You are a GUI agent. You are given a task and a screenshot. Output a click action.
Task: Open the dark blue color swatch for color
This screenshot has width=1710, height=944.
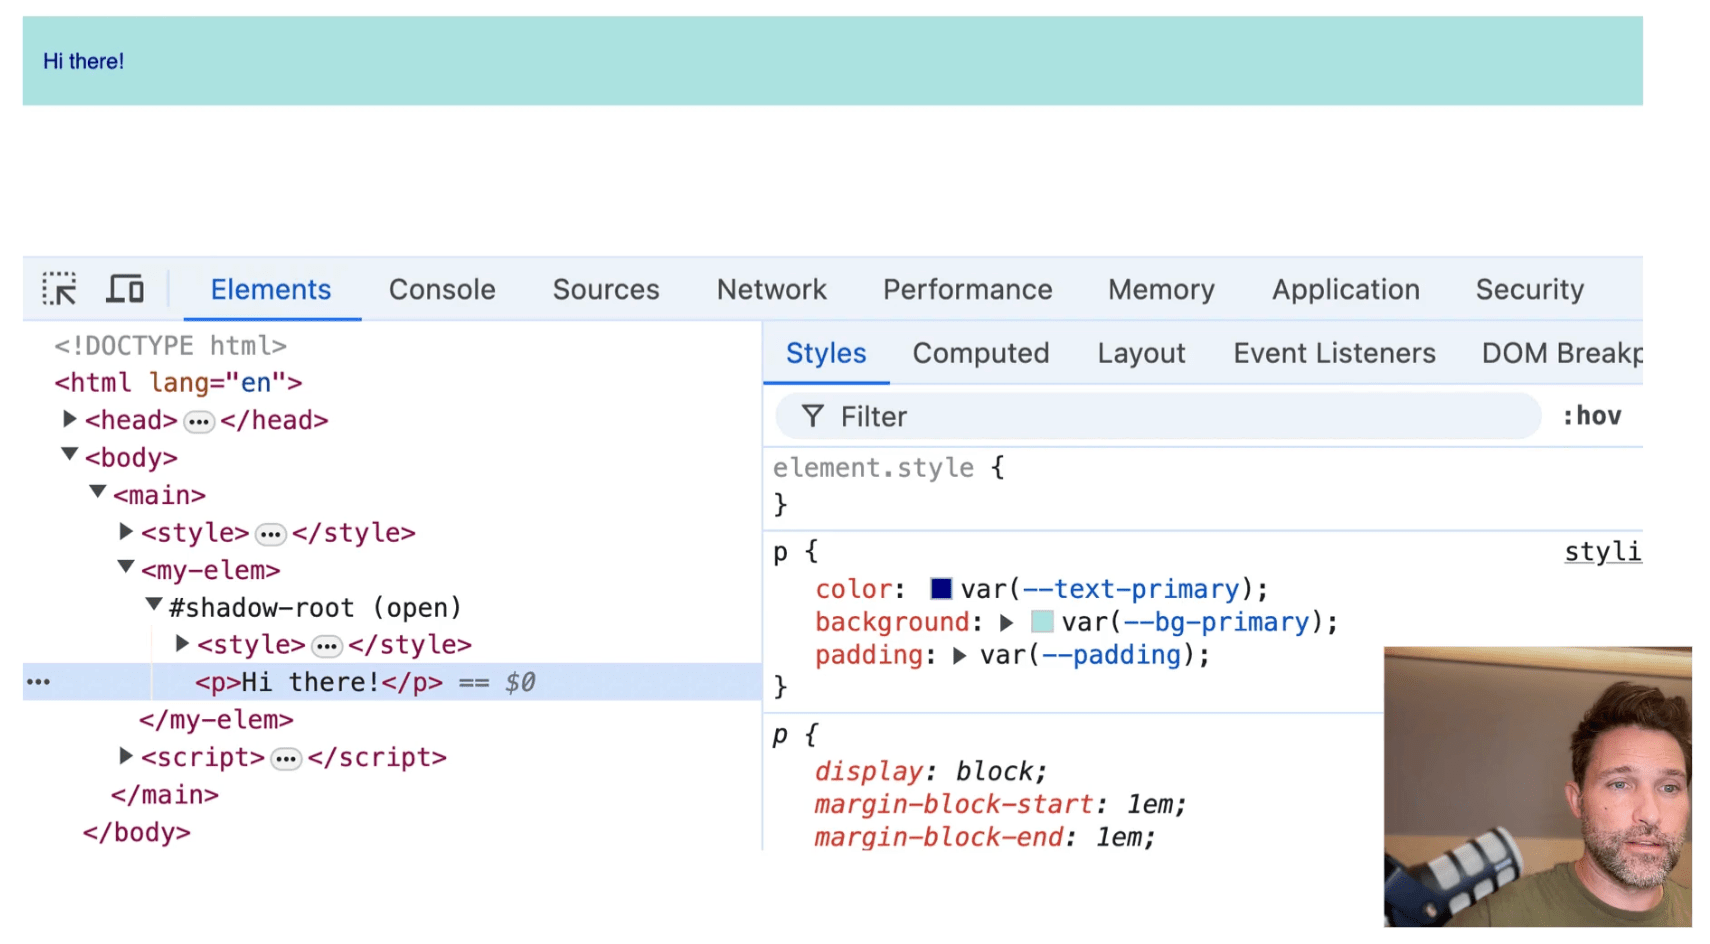pos(941,588)
